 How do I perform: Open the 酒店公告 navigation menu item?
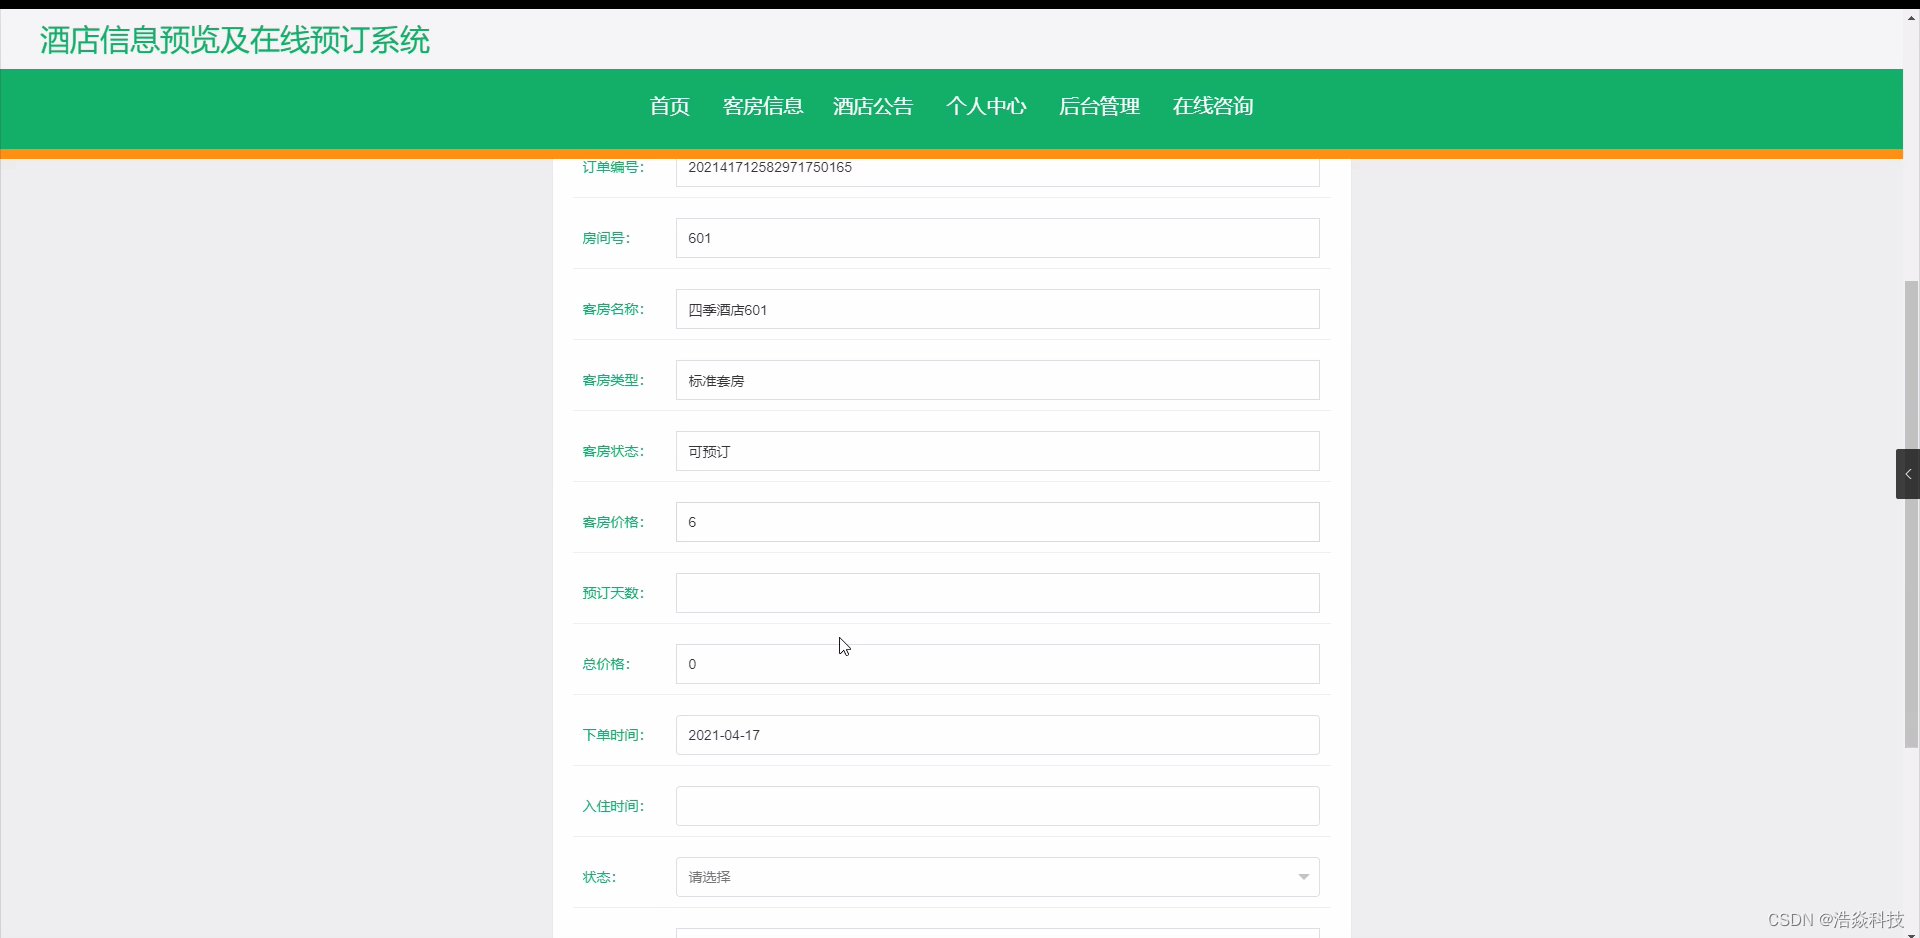coord(871,106)
